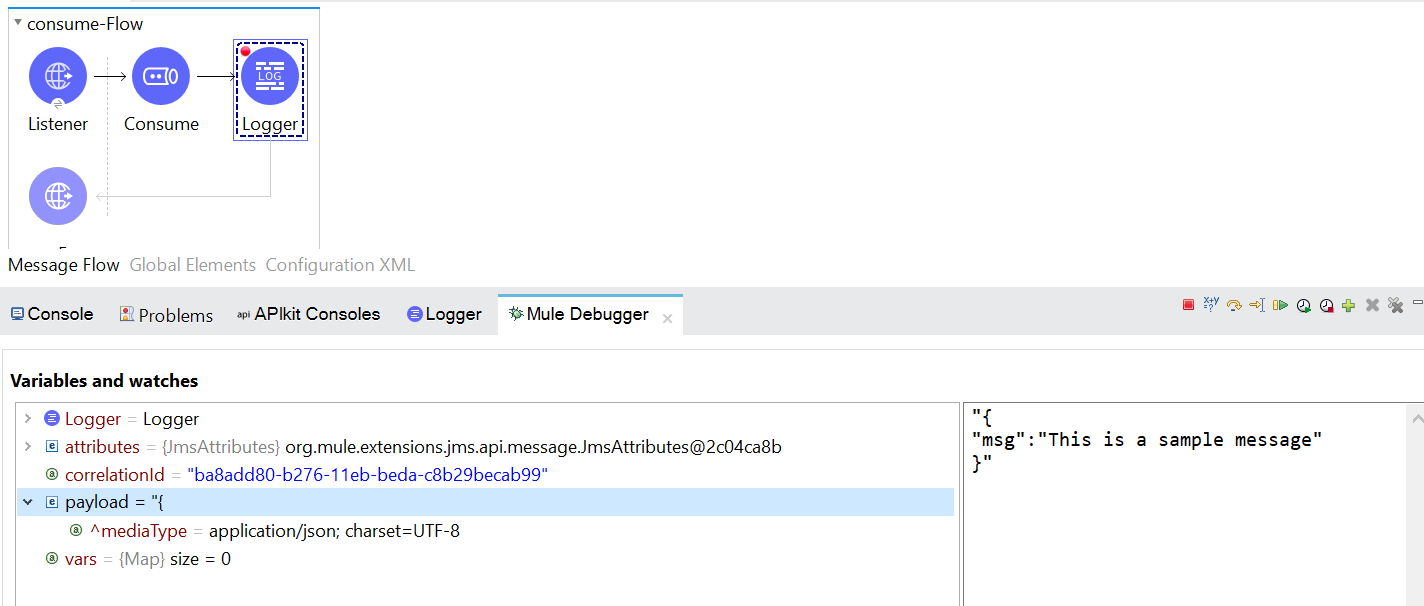Click the green plus Add Watch icon
This screenshot has width=1424, height=606.
(1348, 305)
